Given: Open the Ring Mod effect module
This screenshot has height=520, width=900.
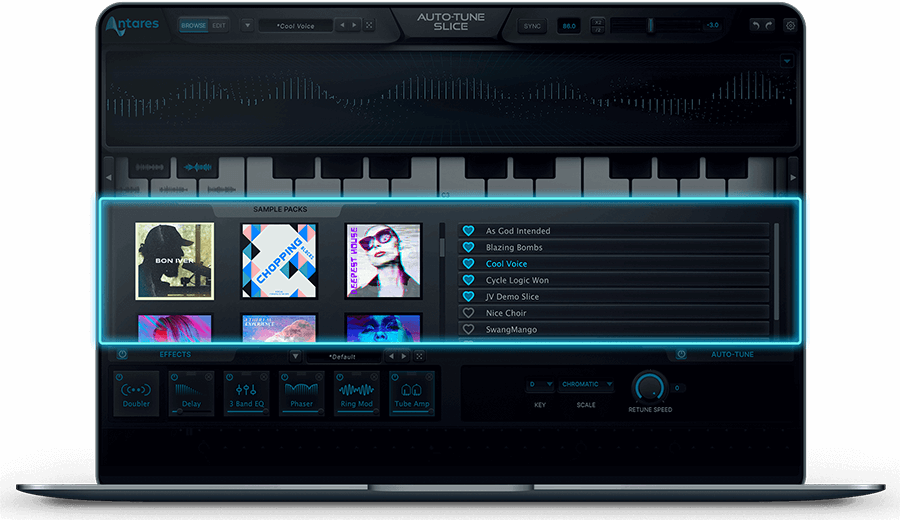Looking at the screenshot, I should coord(356,393).
